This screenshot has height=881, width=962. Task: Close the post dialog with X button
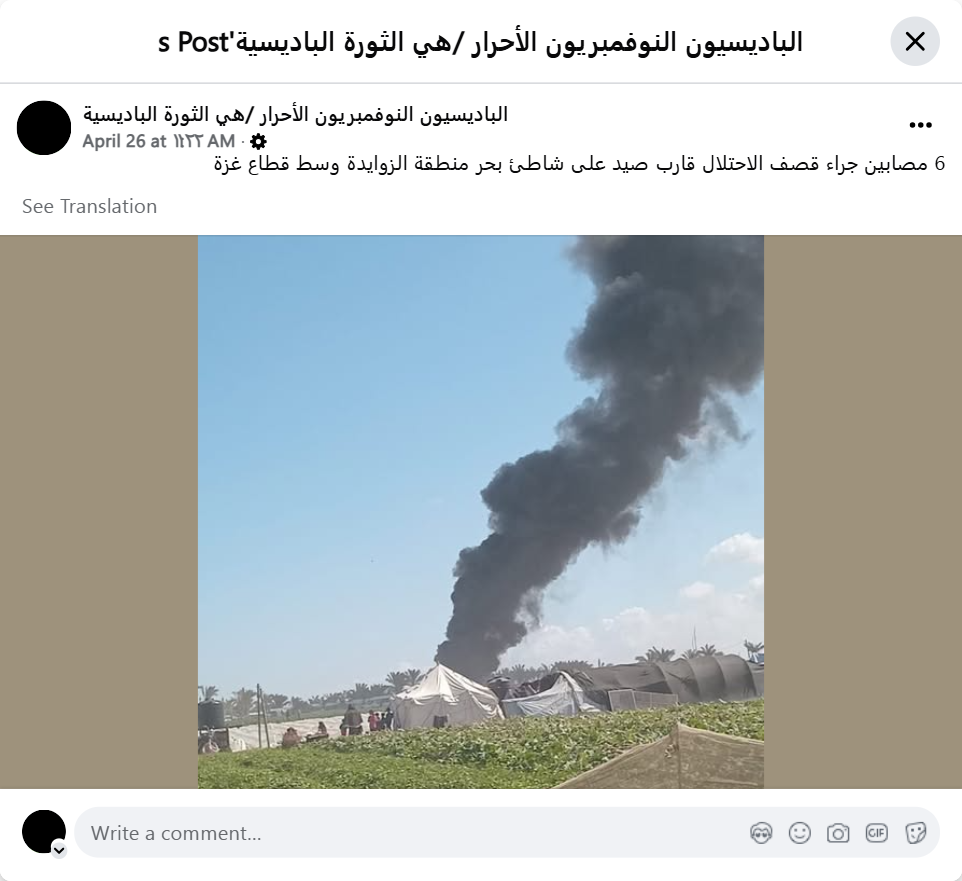[x=915, y=42]
